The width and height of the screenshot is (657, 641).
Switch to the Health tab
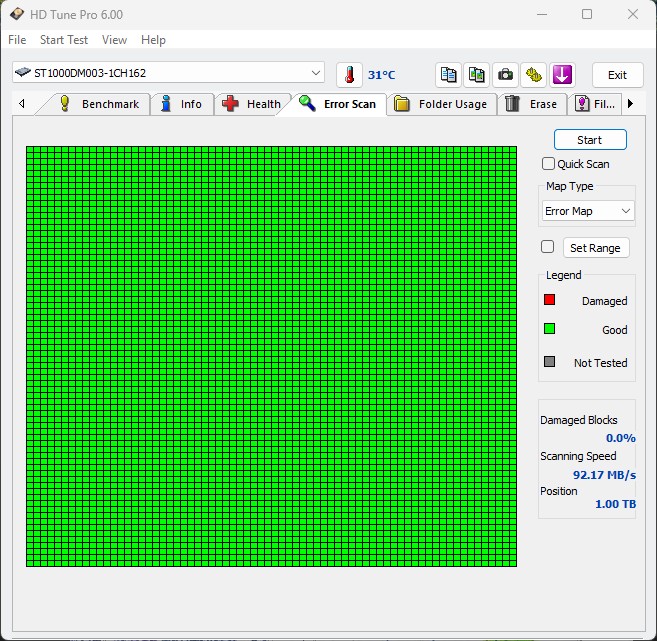click(x=252, y=104)
